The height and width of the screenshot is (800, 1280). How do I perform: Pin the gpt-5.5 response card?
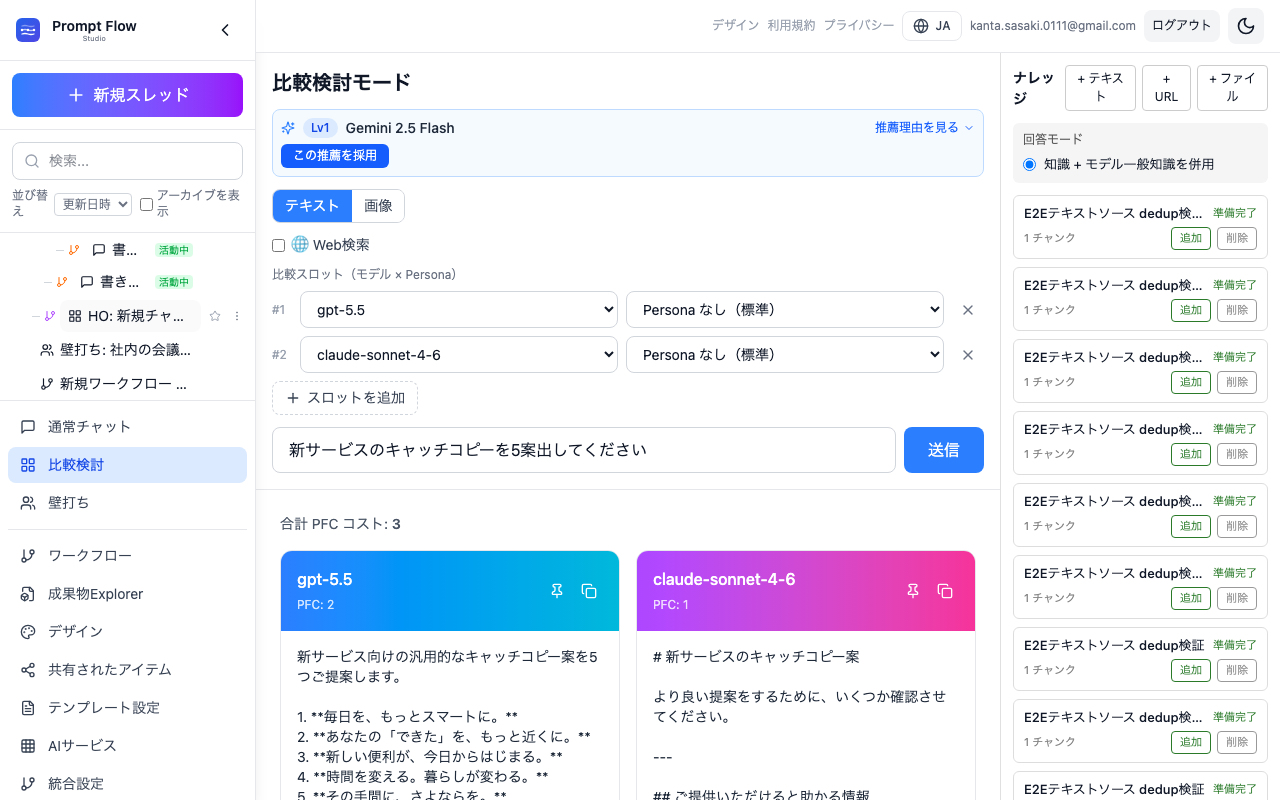click(557, 591)
